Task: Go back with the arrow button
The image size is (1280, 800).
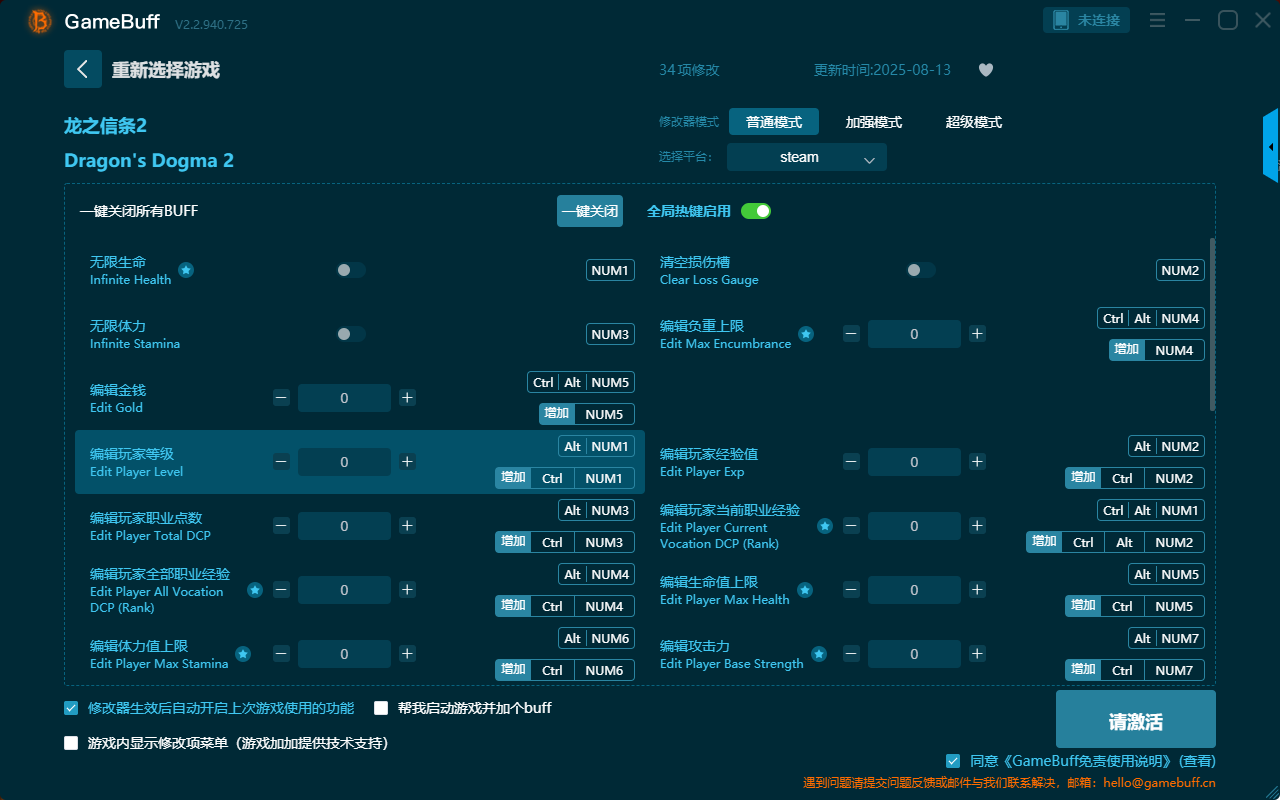Action: pyautogui.click(x=83, y=69)
